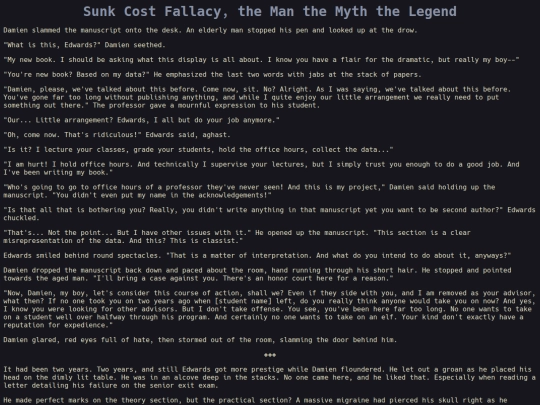
Task: Click the line "Damien glared, red eyes full of hate"
Action: [x=200, y=340]
